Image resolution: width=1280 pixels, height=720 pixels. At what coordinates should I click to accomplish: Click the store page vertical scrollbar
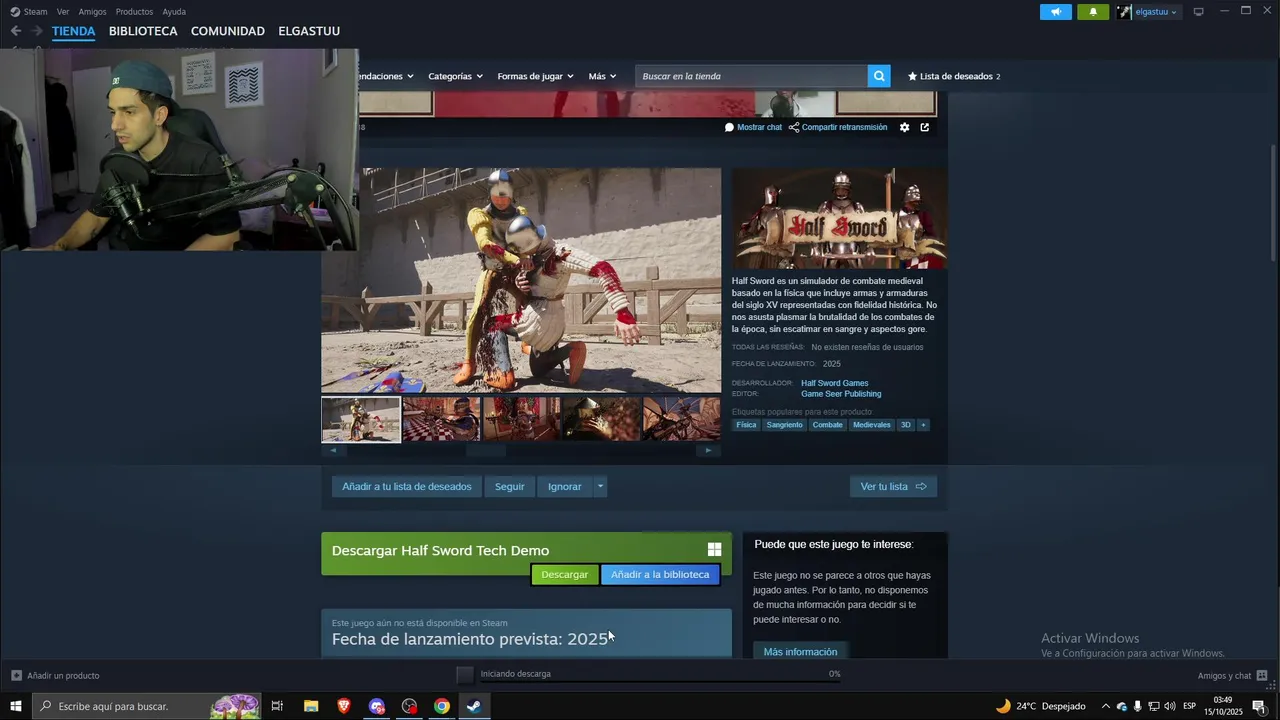coord(1273,205)
